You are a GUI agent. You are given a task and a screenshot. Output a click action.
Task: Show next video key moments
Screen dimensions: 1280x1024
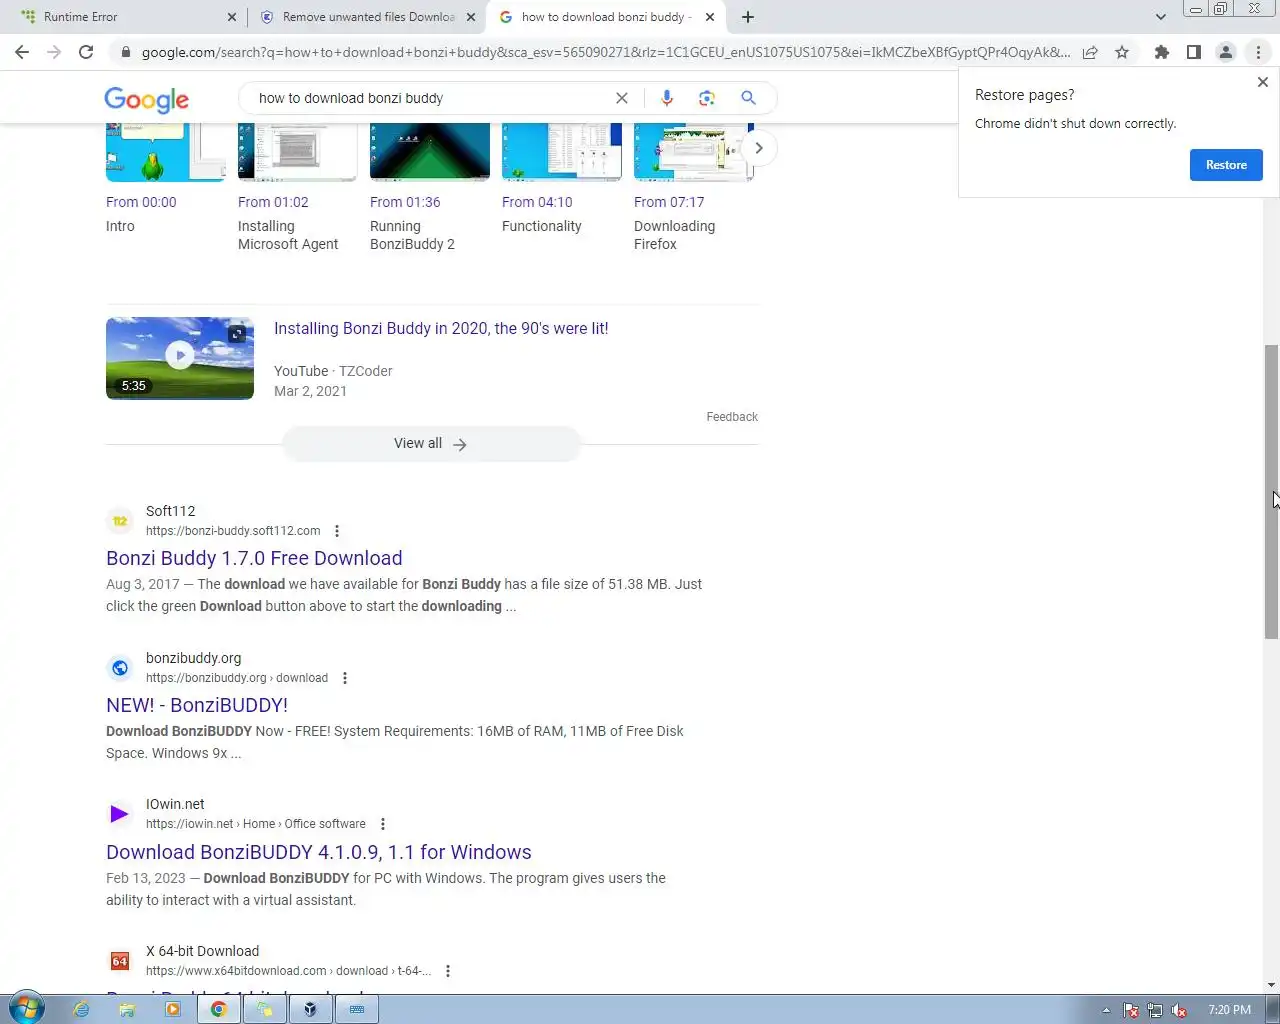pos(759,148)
